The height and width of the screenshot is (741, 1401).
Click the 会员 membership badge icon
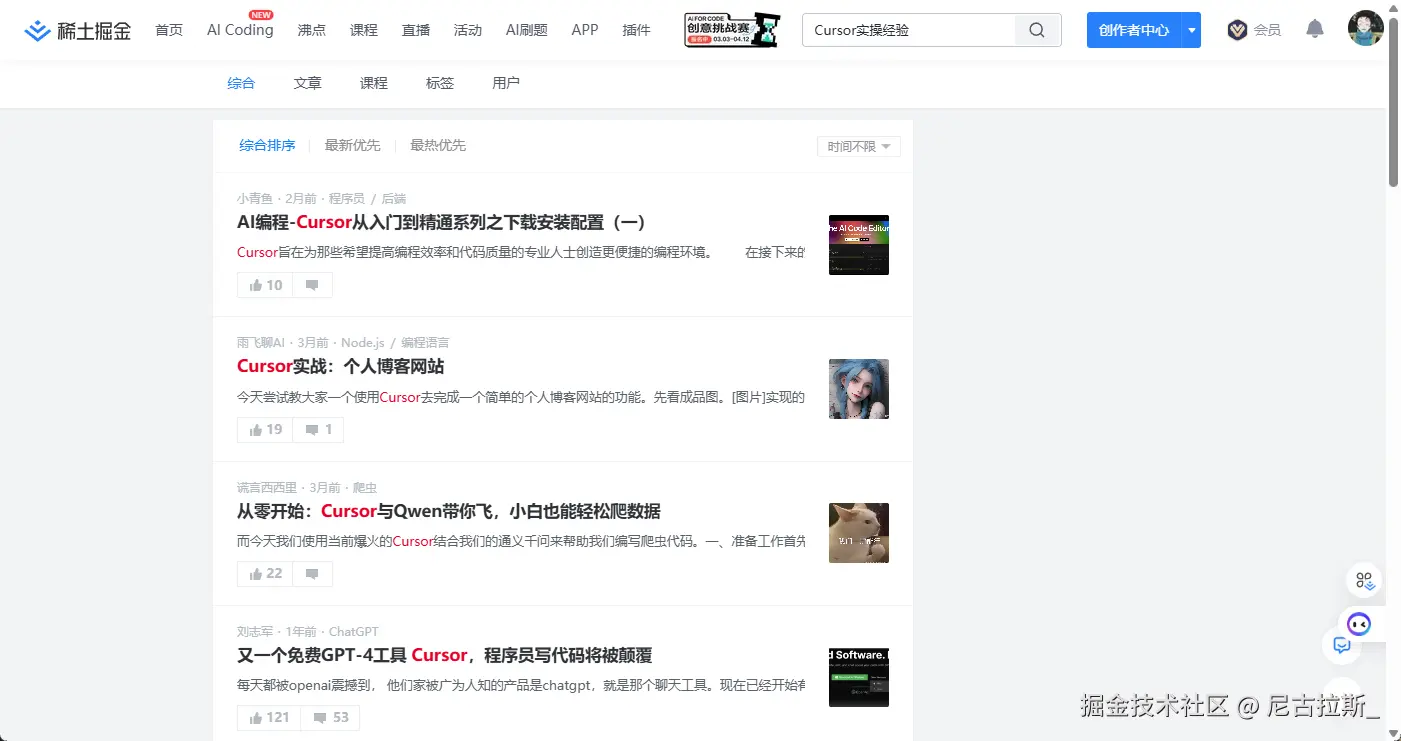point(1235,30)
